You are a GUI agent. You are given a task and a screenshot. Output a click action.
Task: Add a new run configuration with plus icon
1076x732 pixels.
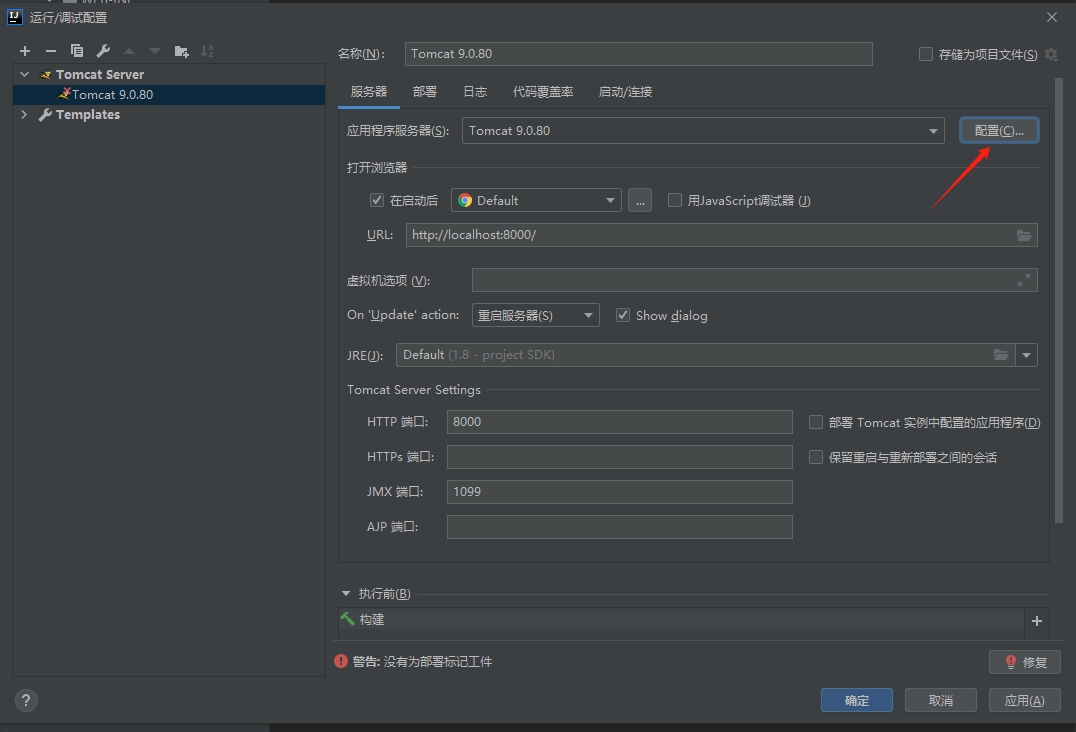(25, 51)
